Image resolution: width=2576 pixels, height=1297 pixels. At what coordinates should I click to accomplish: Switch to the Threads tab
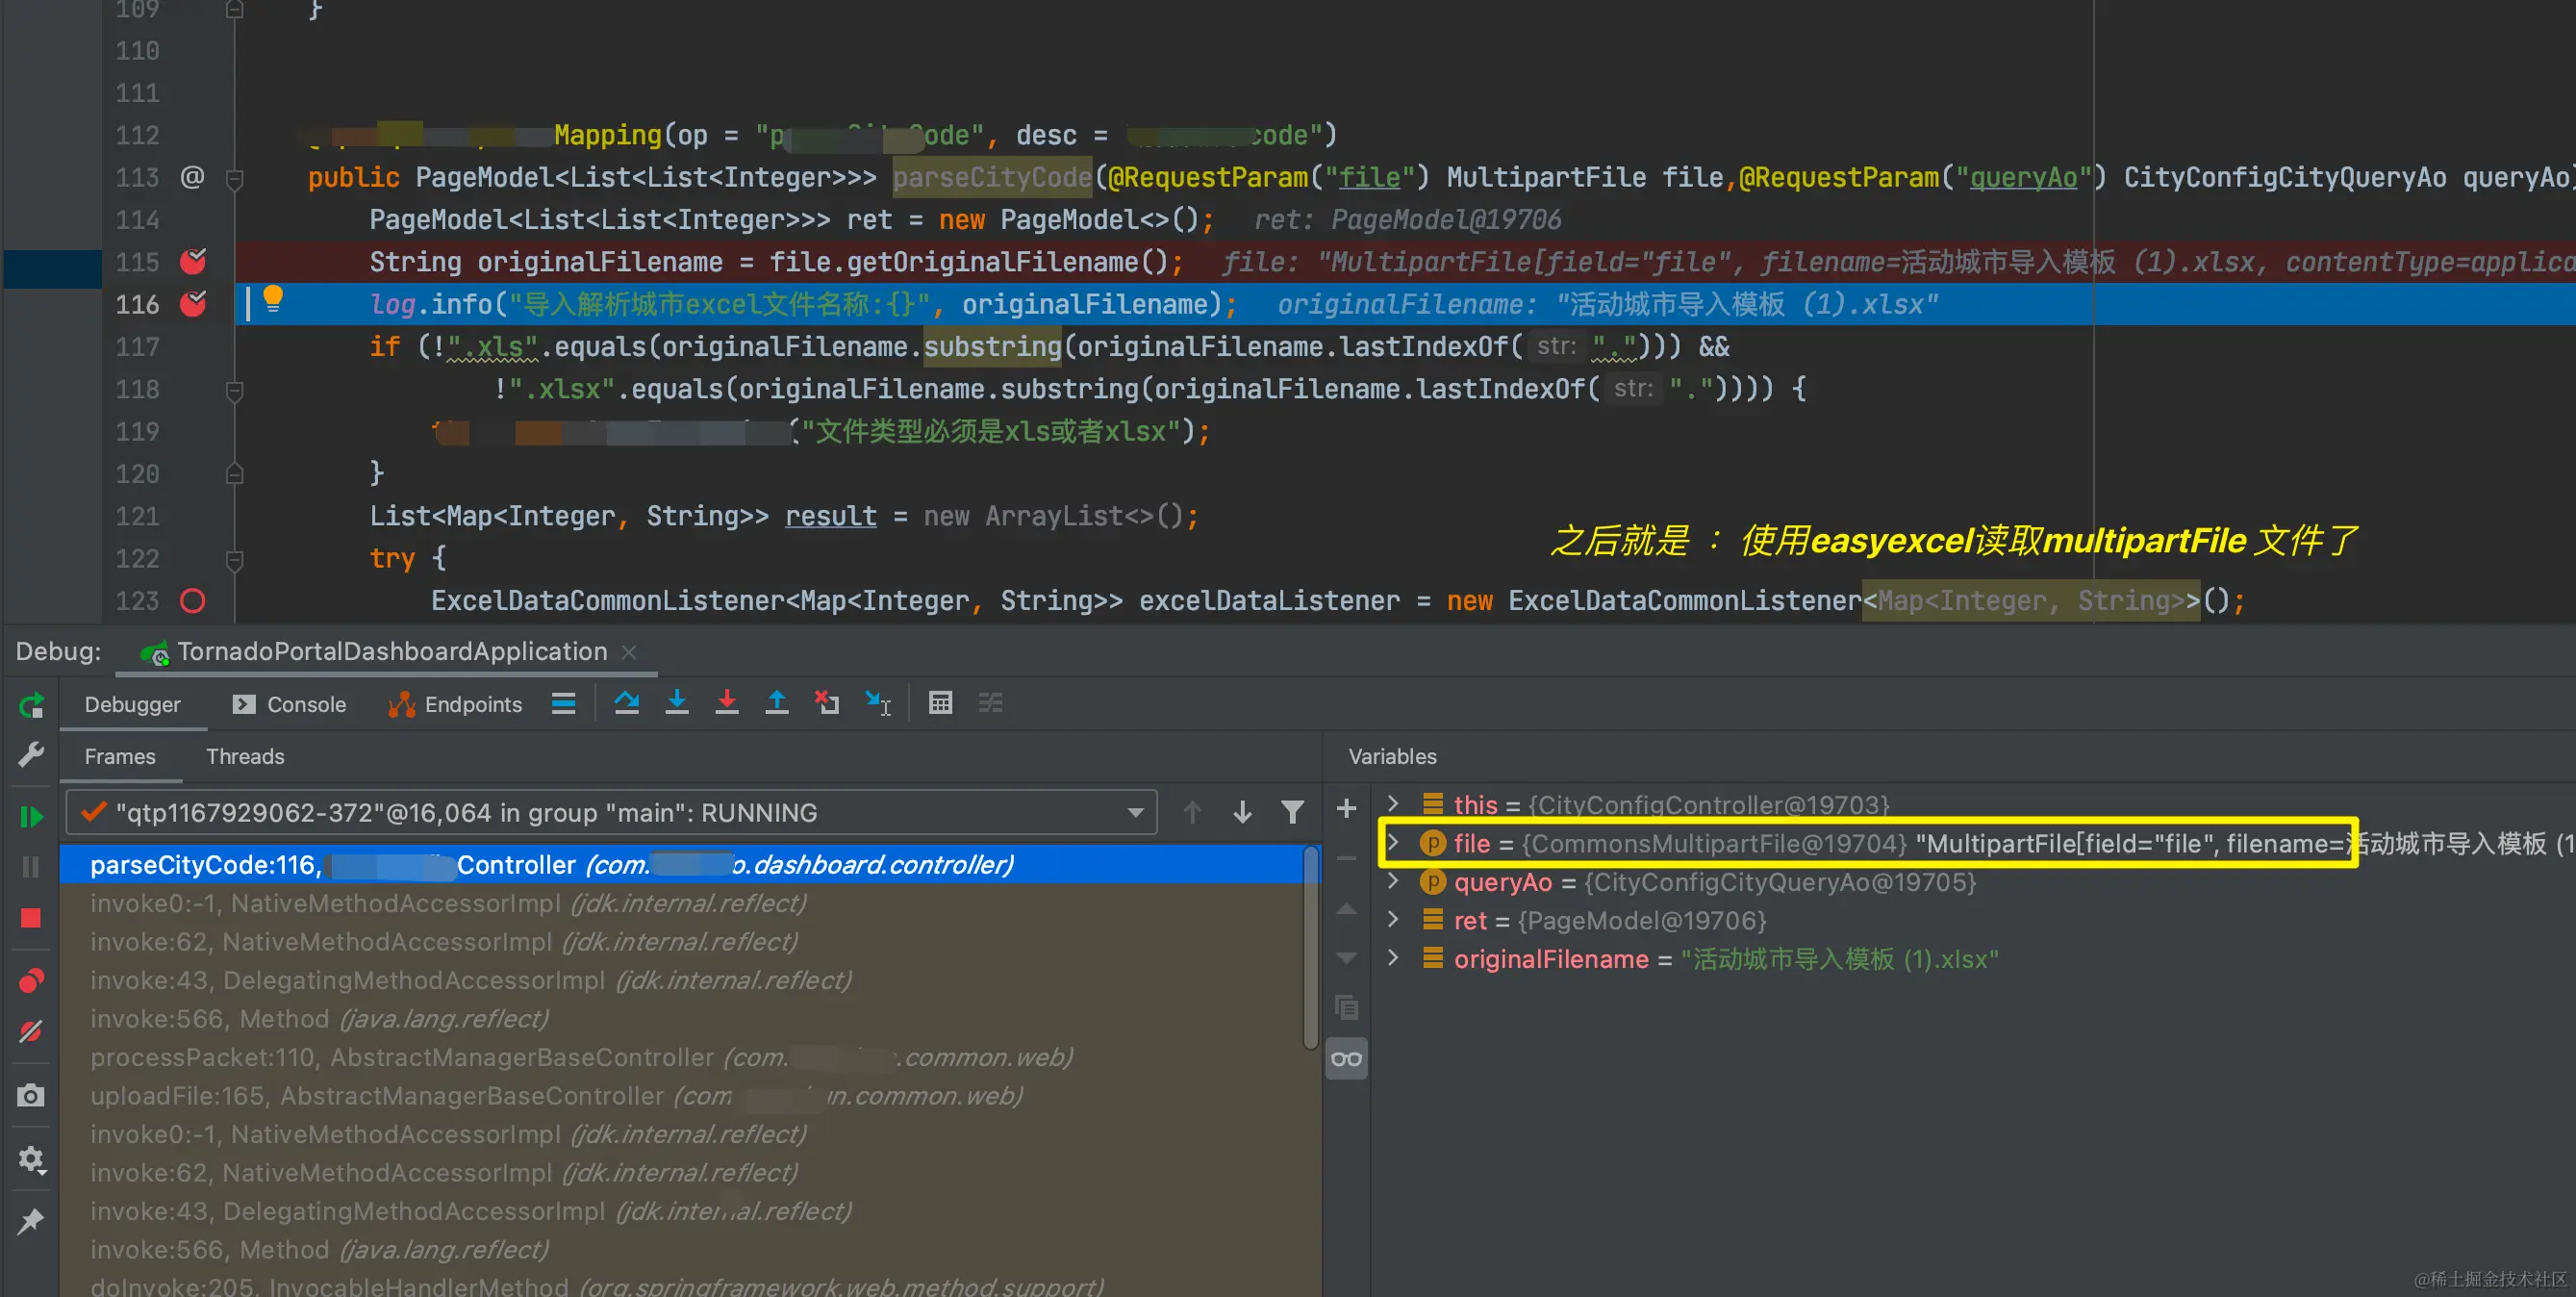[245, 756]
